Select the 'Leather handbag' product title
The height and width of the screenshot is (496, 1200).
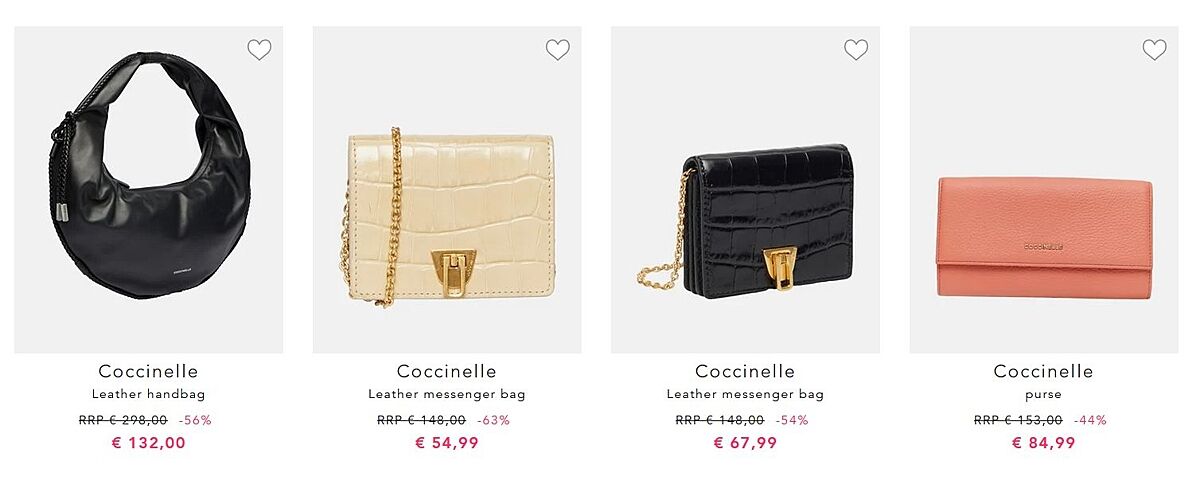[x=149, y=395]
